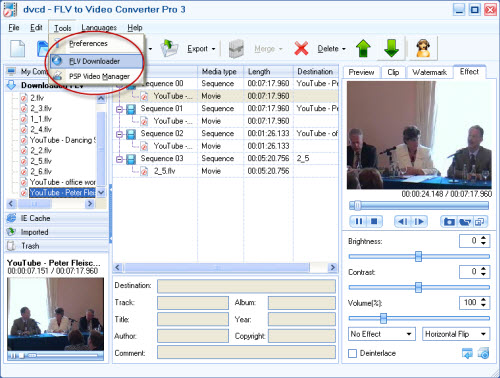The height and width of the screenshot is (378, 500).
Task: Click the globe effect icon at the bottom right
Action: (483, 353)
